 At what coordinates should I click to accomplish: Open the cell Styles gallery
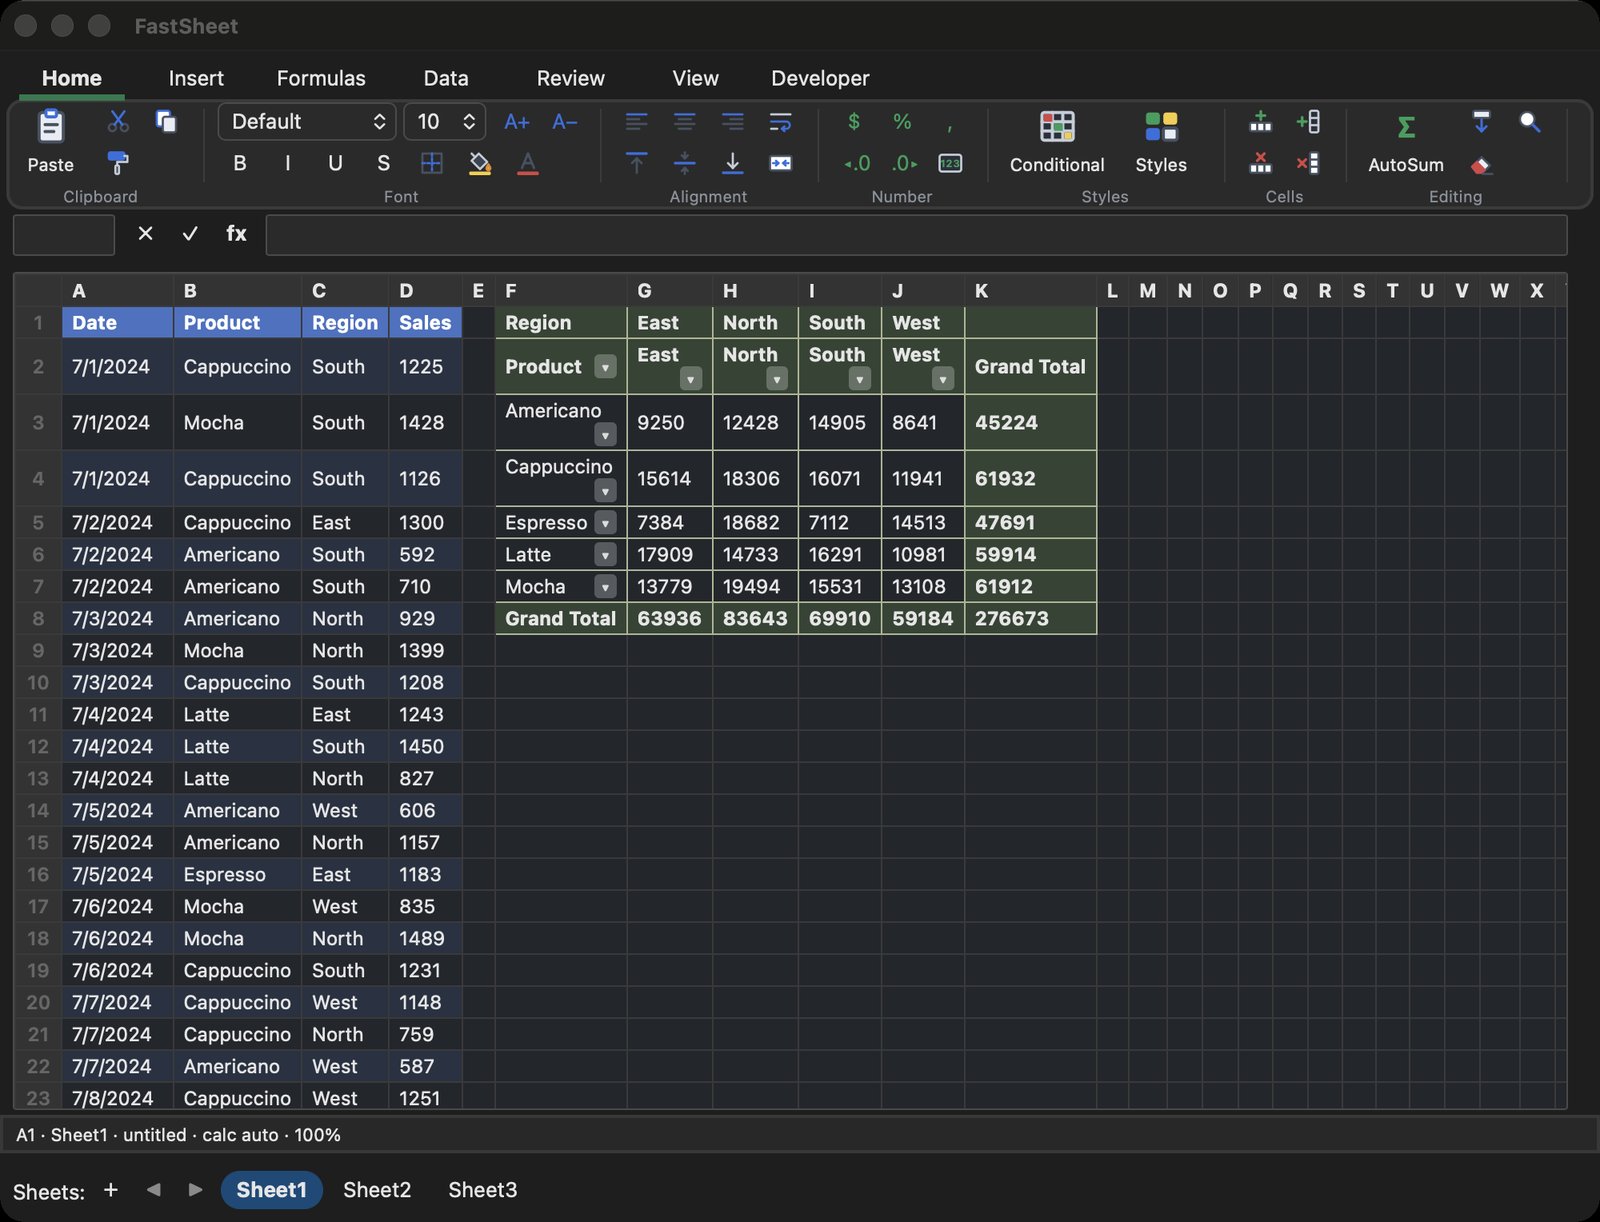tap(1161, 141)
